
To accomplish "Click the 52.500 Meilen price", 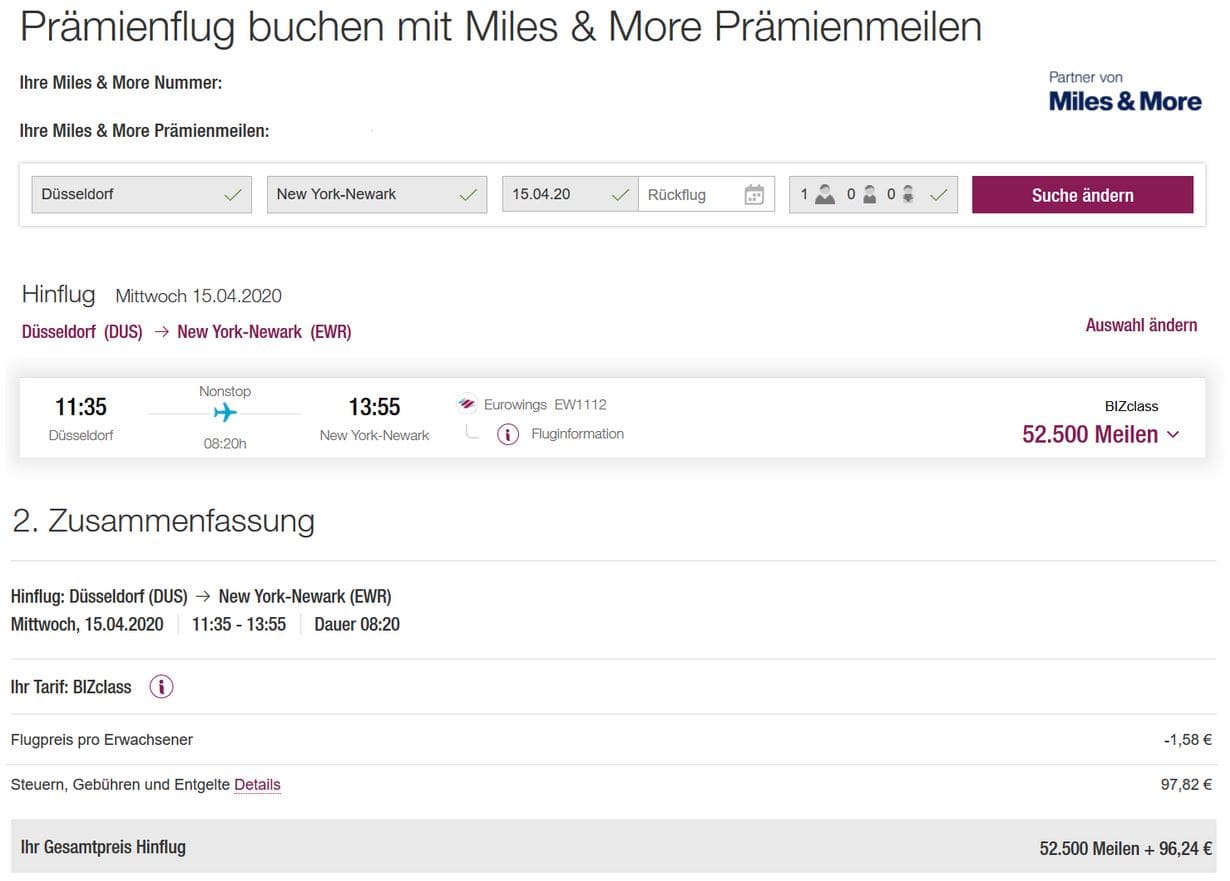I will click(1090, 434).
